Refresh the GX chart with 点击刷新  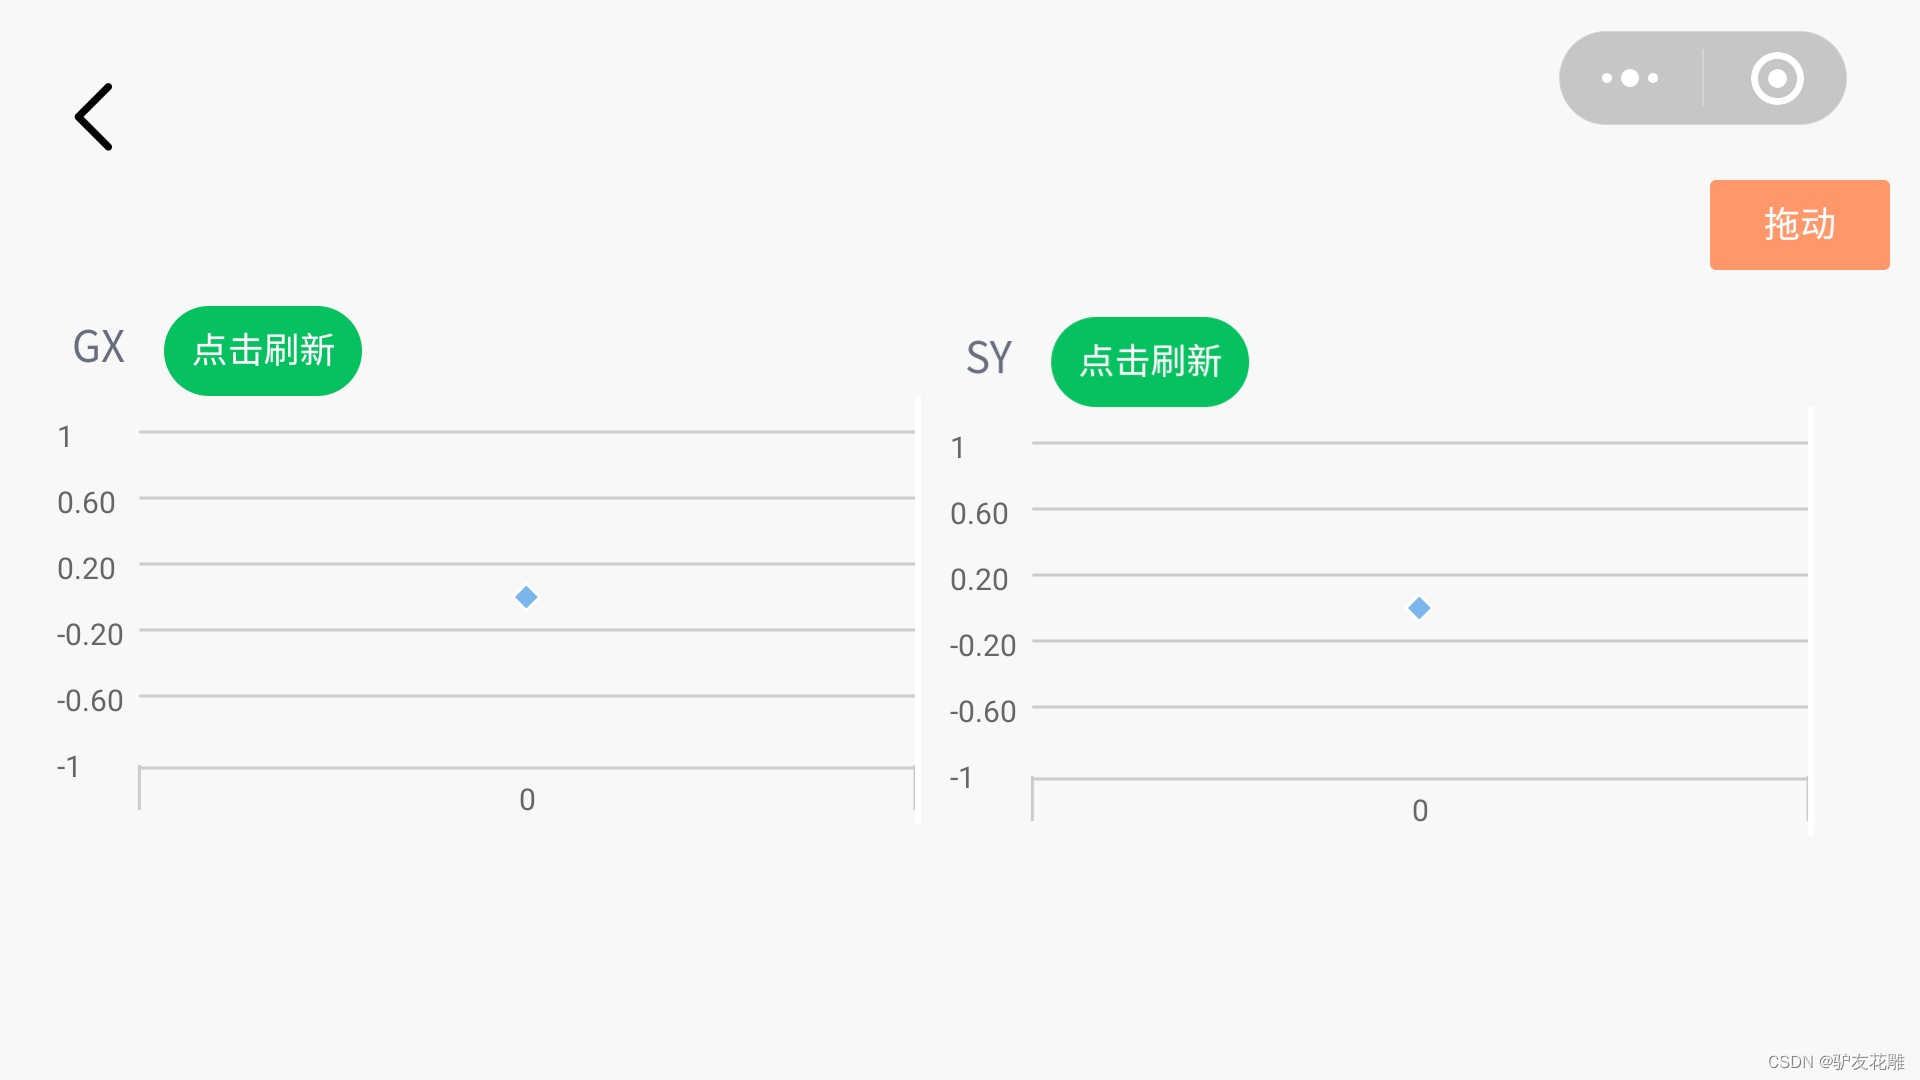tap(263, 351)
